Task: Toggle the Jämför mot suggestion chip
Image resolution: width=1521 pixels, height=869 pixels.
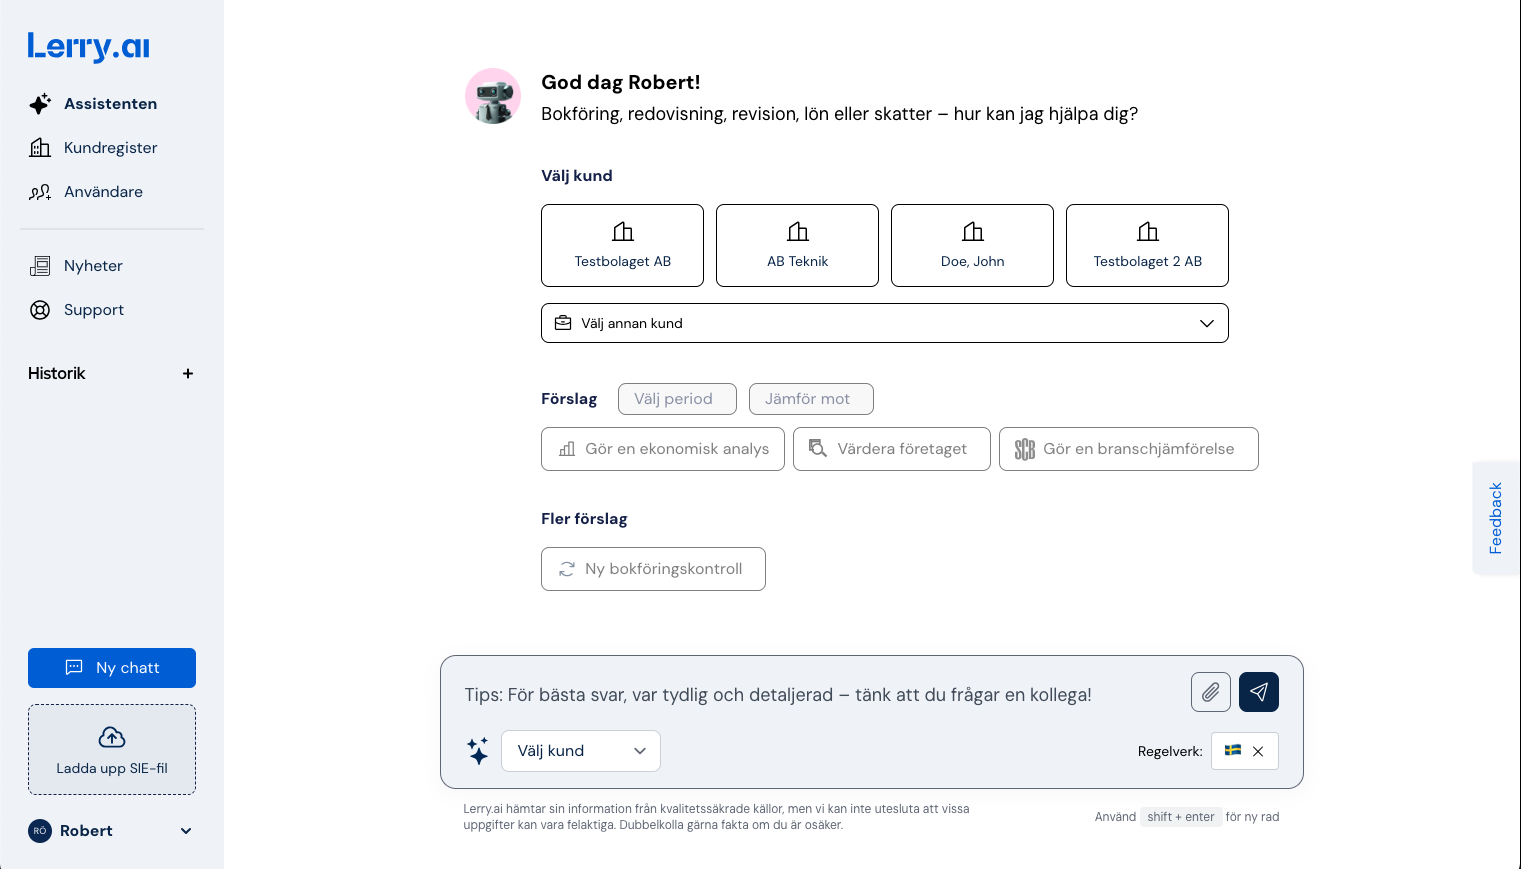Action: [x=811, y=398]
